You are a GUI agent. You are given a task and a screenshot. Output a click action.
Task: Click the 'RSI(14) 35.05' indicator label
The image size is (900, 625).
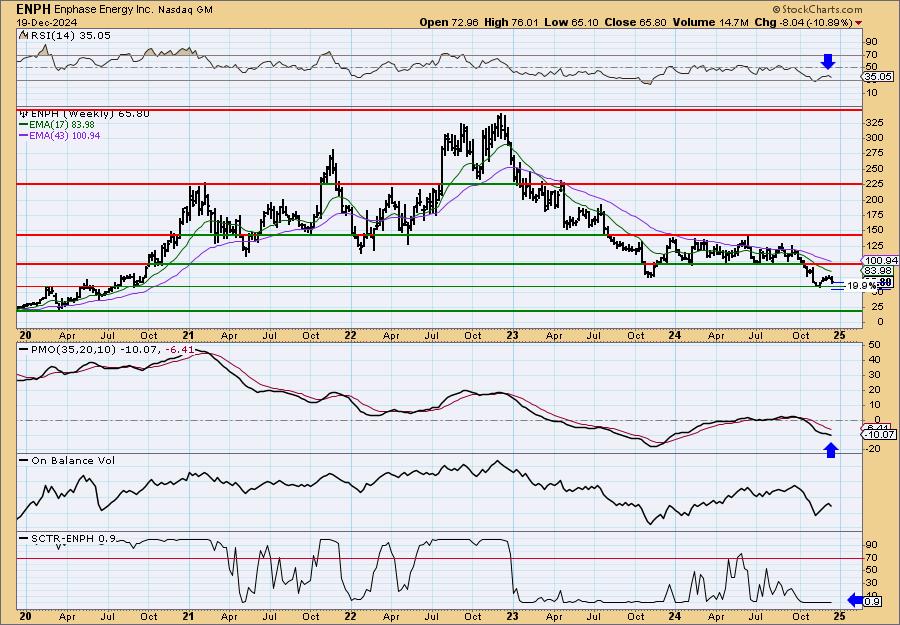[69, 36]
